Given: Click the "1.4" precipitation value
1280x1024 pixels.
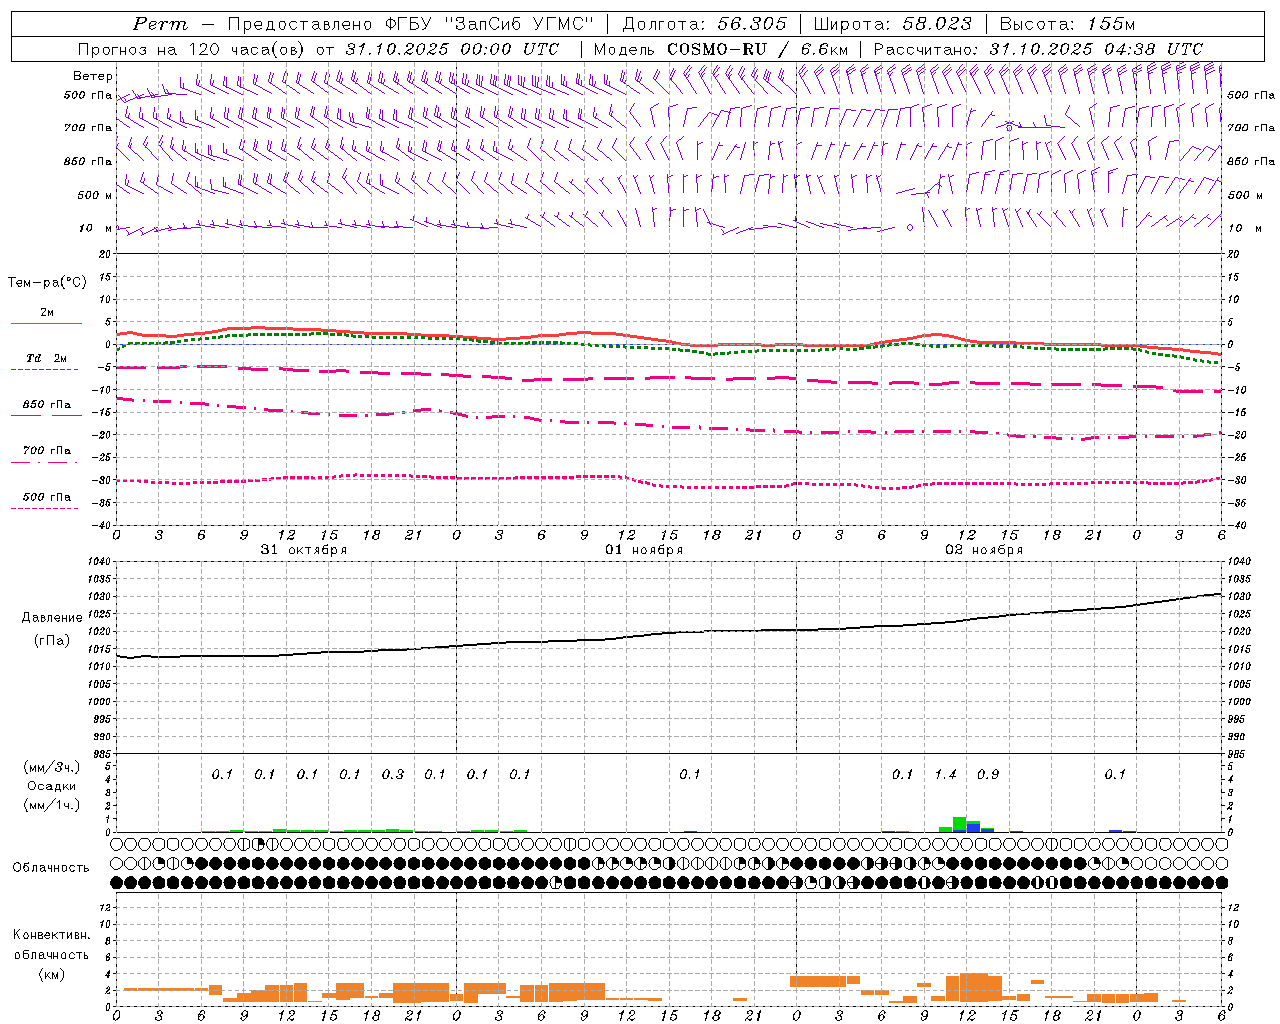Looking at the screenshot, I should point(945,774).
